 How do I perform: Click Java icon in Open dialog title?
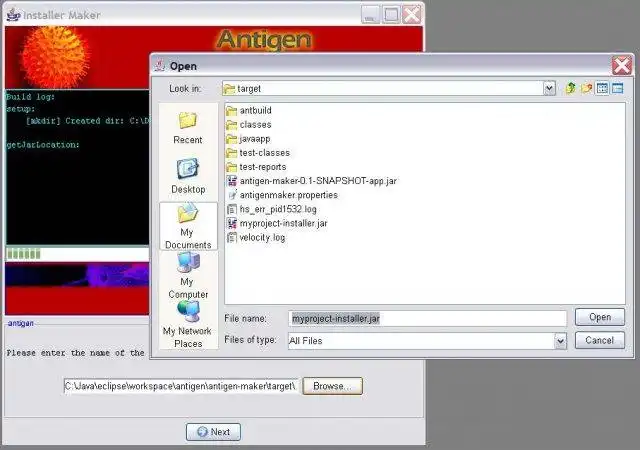point(160,65)
